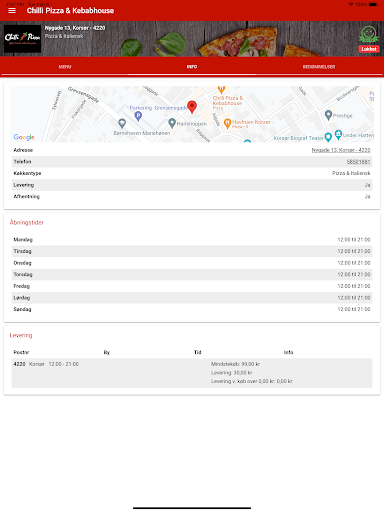The height and width of the screenshot is (512, 384).
Task: Click the Chilli Pizza & Kebabhouse title
Action: point(70,11)
